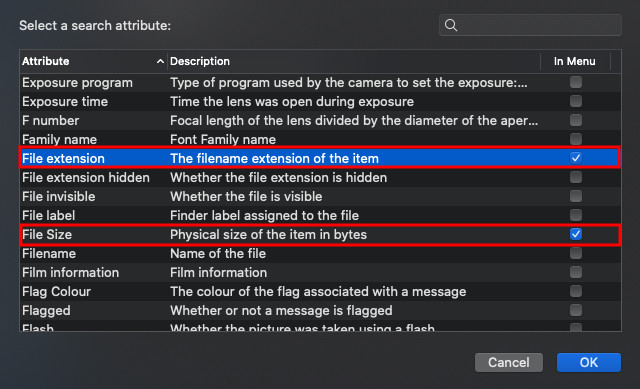Enable In Menu for File invisible
Viewport: 640px width, 389px height.
576,196
